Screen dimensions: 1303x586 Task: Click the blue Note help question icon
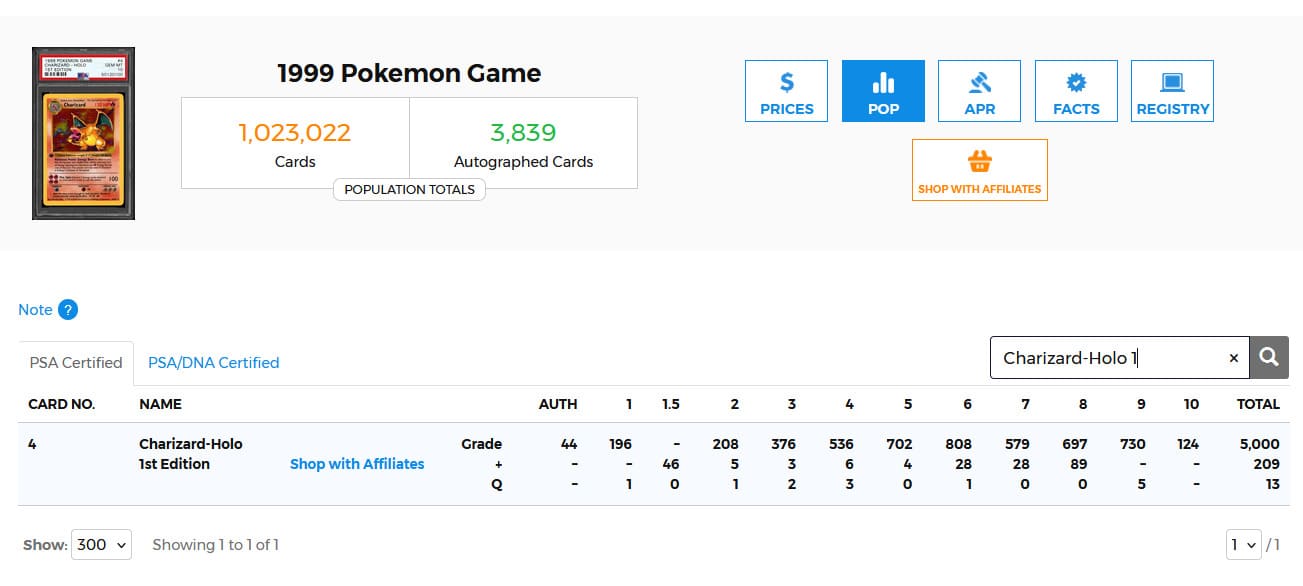tap(67, 310)
